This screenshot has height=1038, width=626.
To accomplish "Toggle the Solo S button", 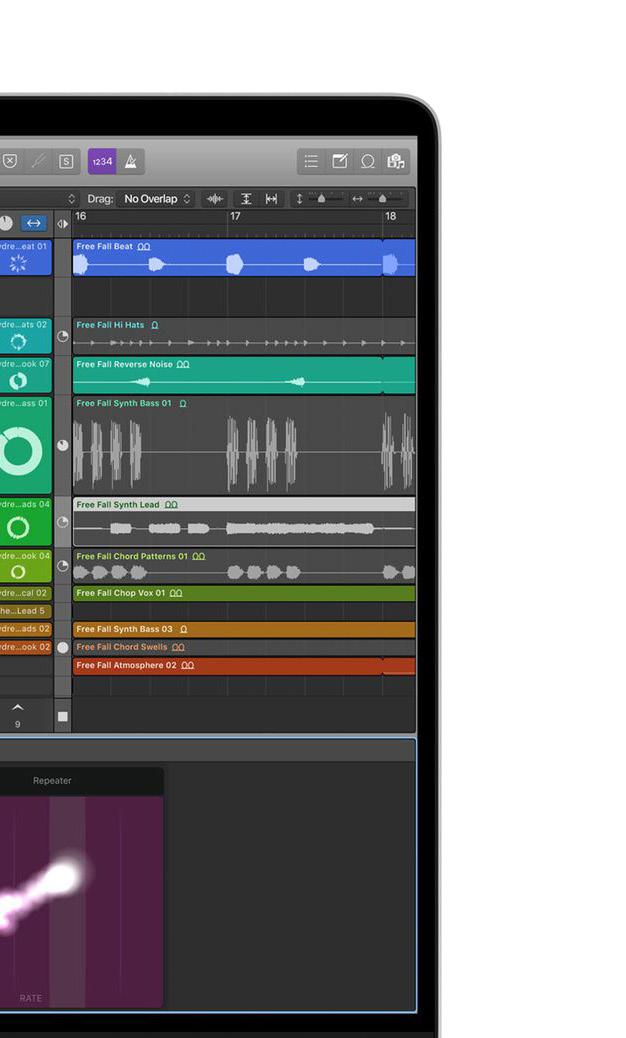I will (66, 162).
